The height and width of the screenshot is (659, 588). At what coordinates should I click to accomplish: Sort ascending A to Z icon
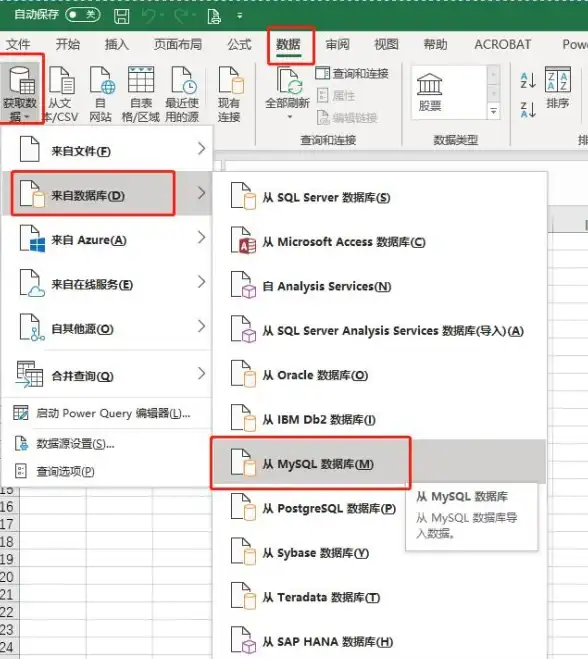[x=528, y=80]
